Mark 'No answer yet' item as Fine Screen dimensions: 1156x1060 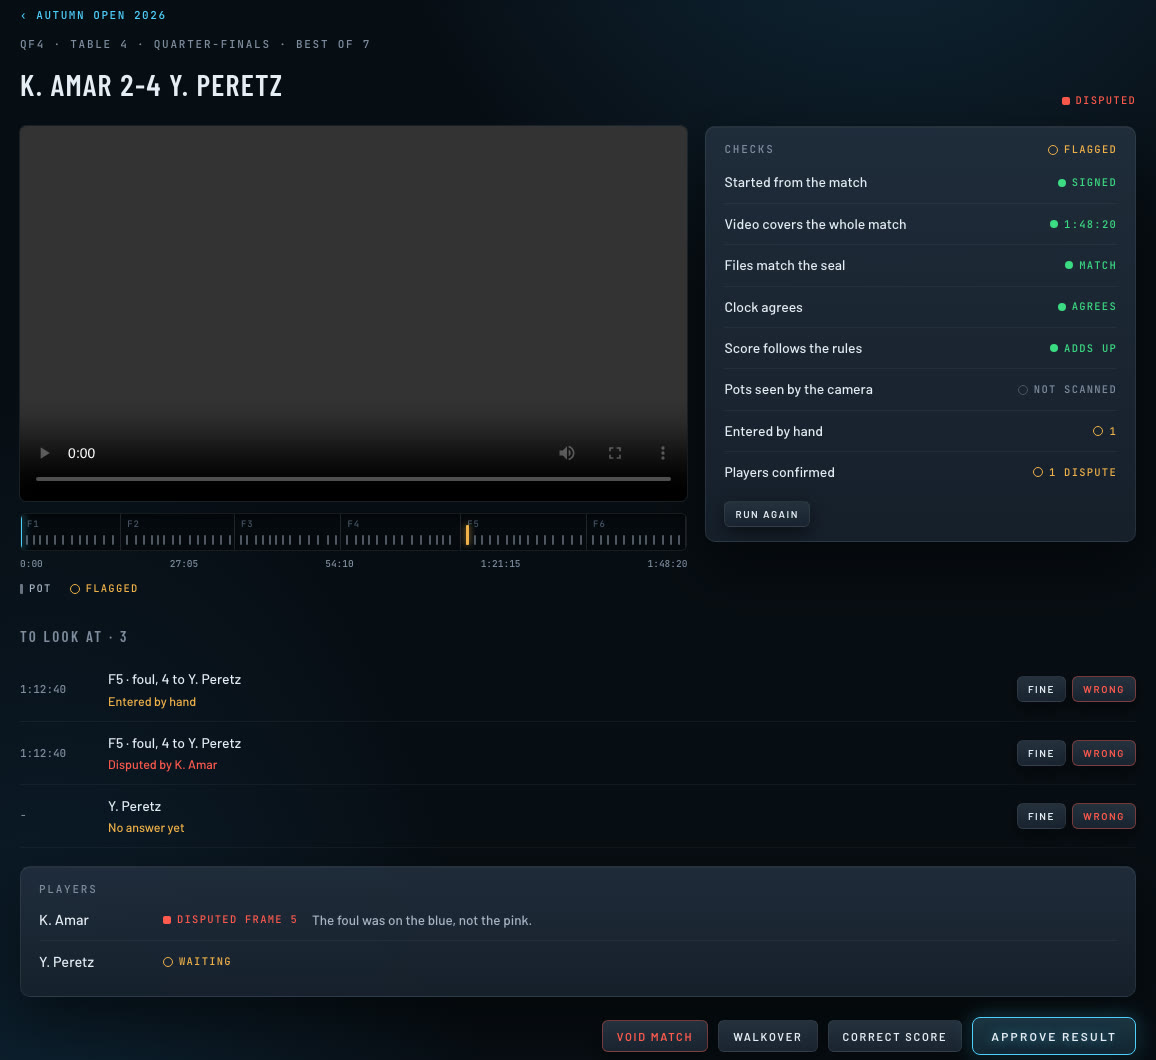pyautogui.click(x=1041, y=816)
